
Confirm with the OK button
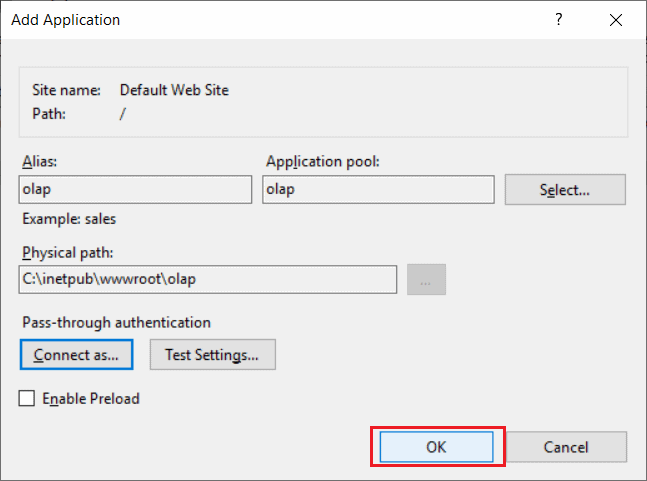coord(436,447)
